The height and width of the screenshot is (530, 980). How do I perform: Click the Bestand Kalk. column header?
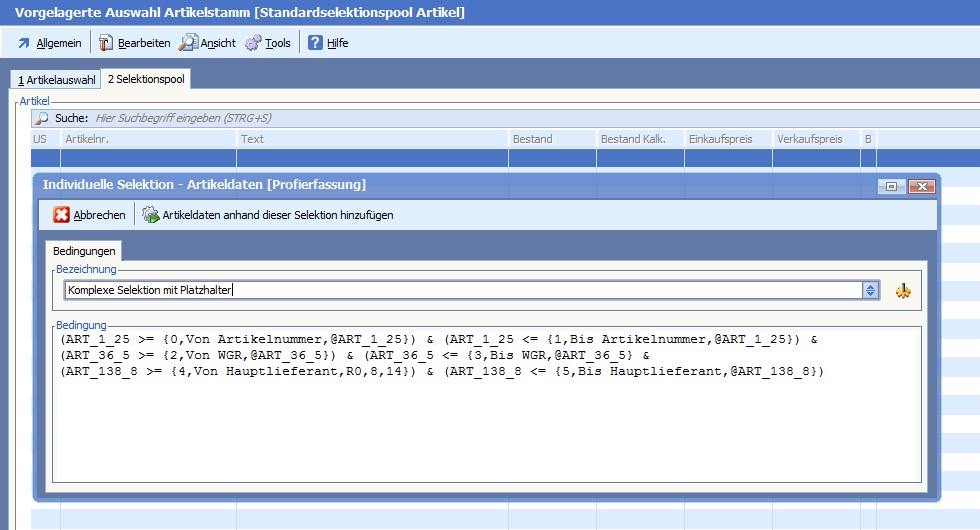point(639,139)
